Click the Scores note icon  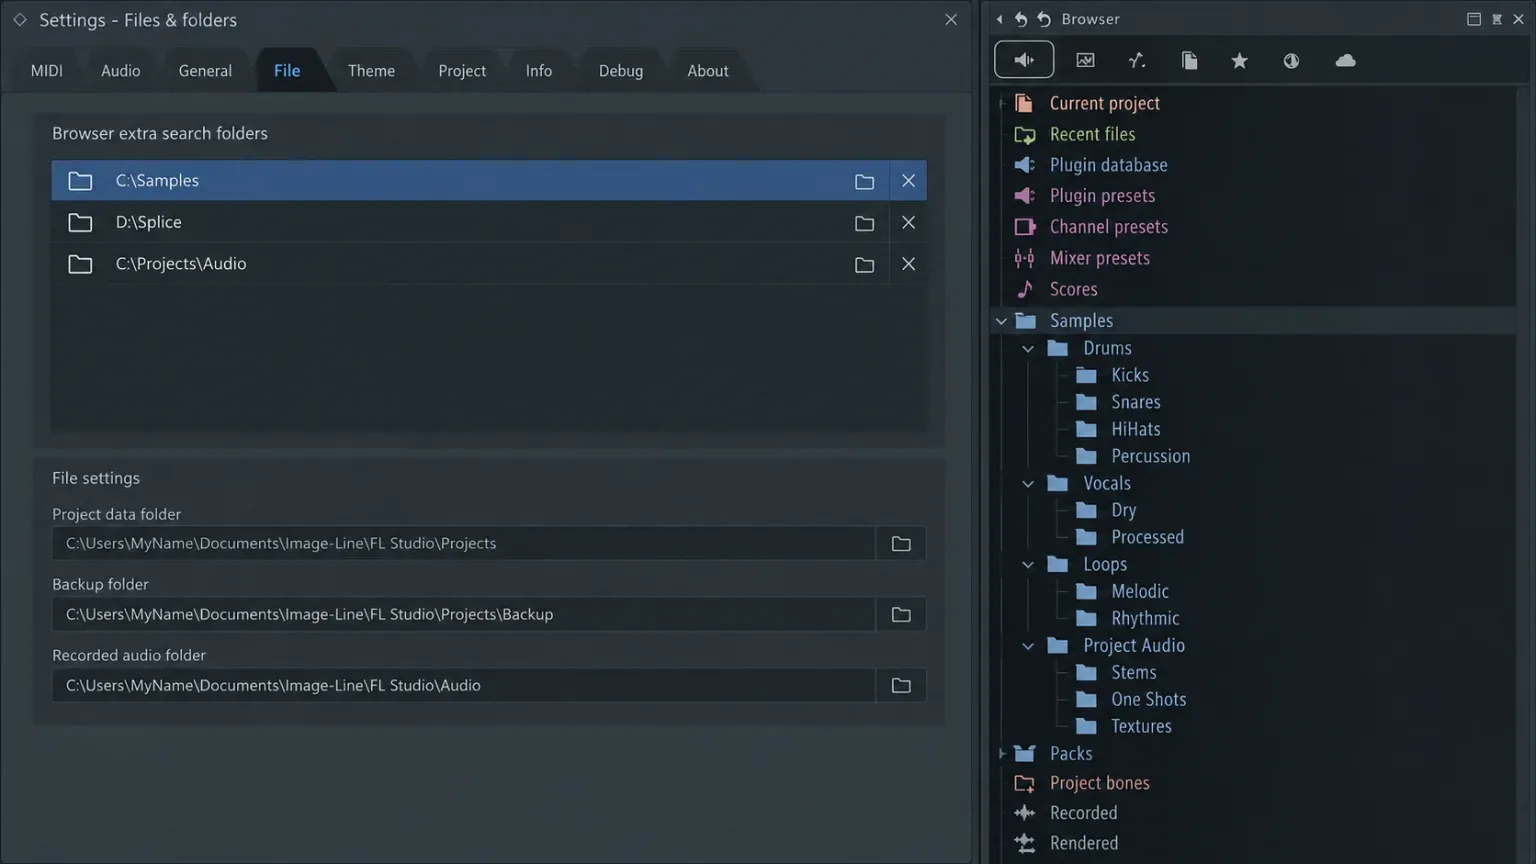[x=1024, y=289]
